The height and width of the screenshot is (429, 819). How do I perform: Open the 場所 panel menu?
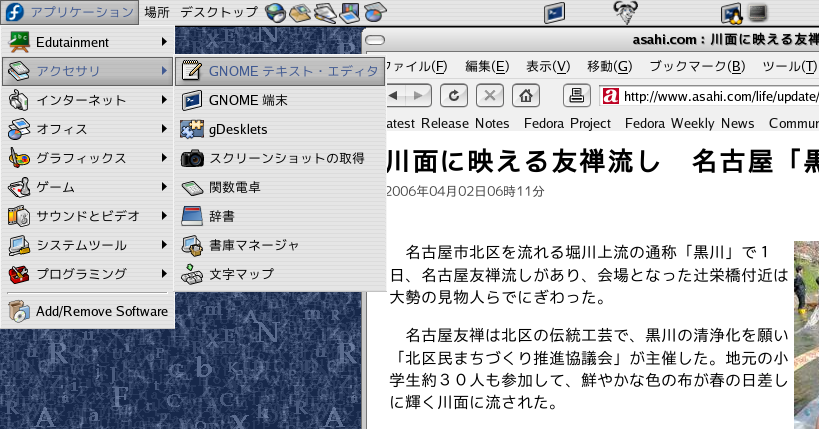155,13
